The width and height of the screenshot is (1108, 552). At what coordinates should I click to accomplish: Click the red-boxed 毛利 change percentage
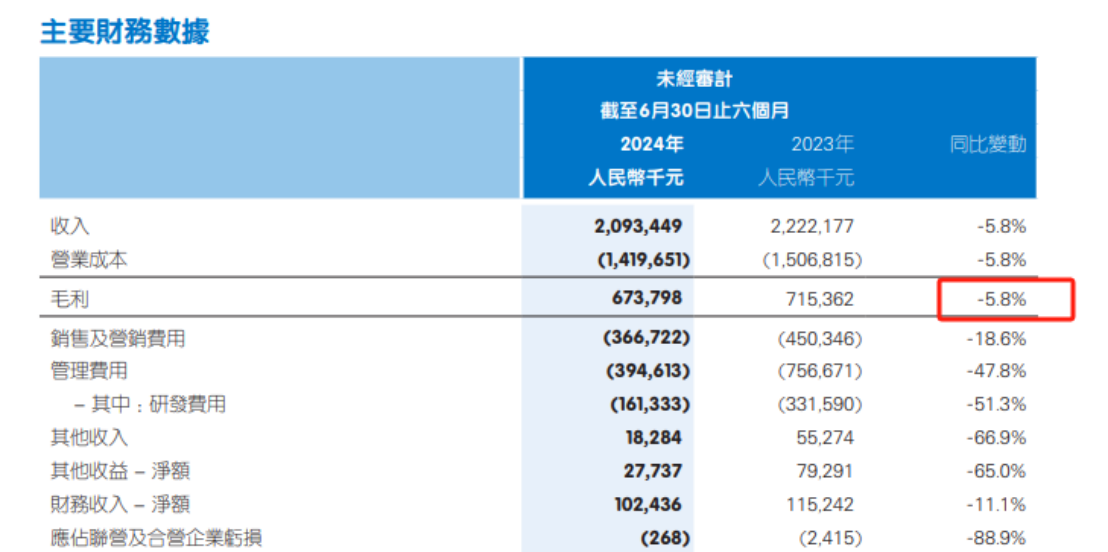click(1002, 299)
